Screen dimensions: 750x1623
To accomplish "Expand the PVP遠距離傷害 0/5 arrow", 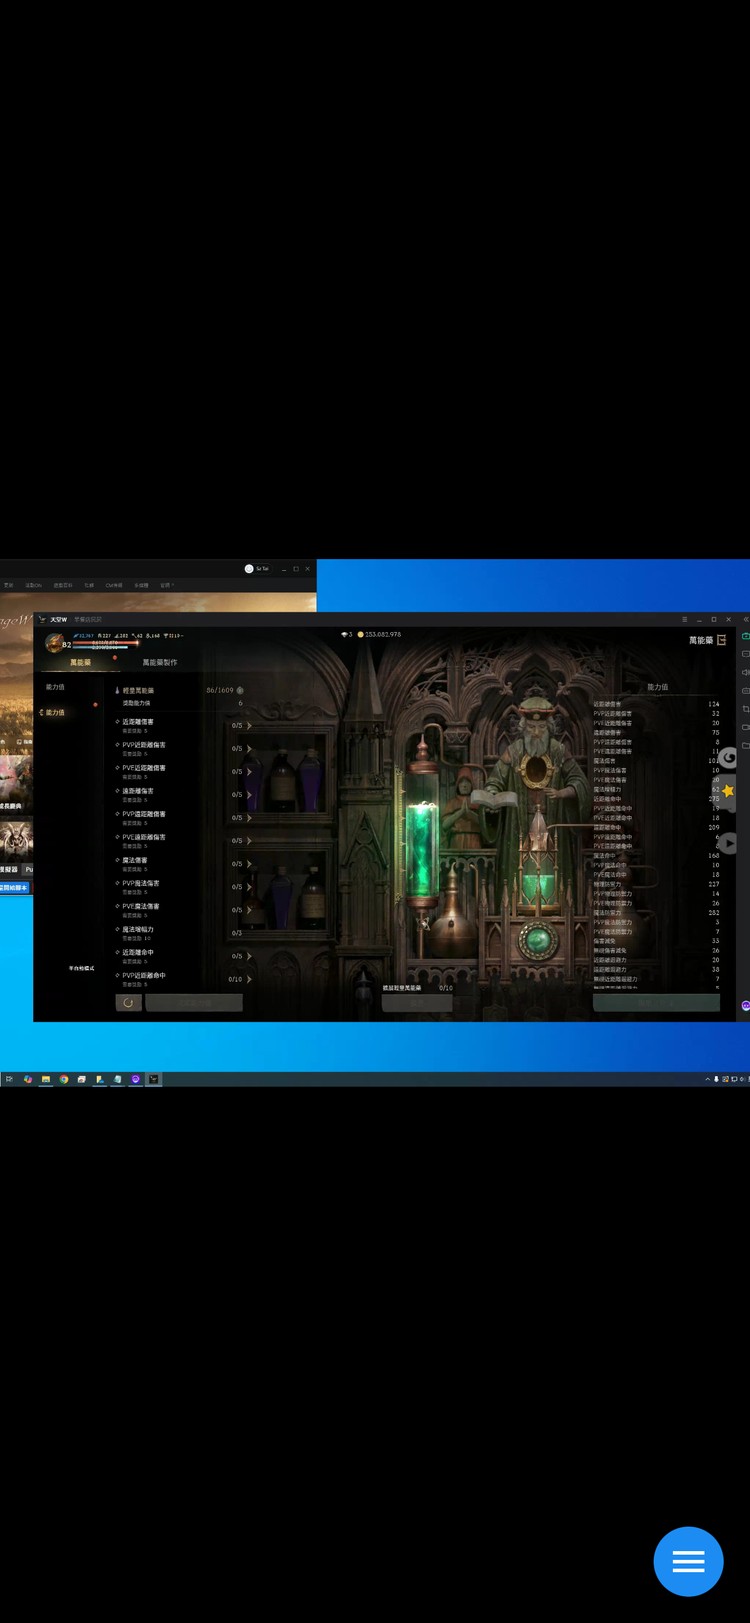I will (249, 817).
